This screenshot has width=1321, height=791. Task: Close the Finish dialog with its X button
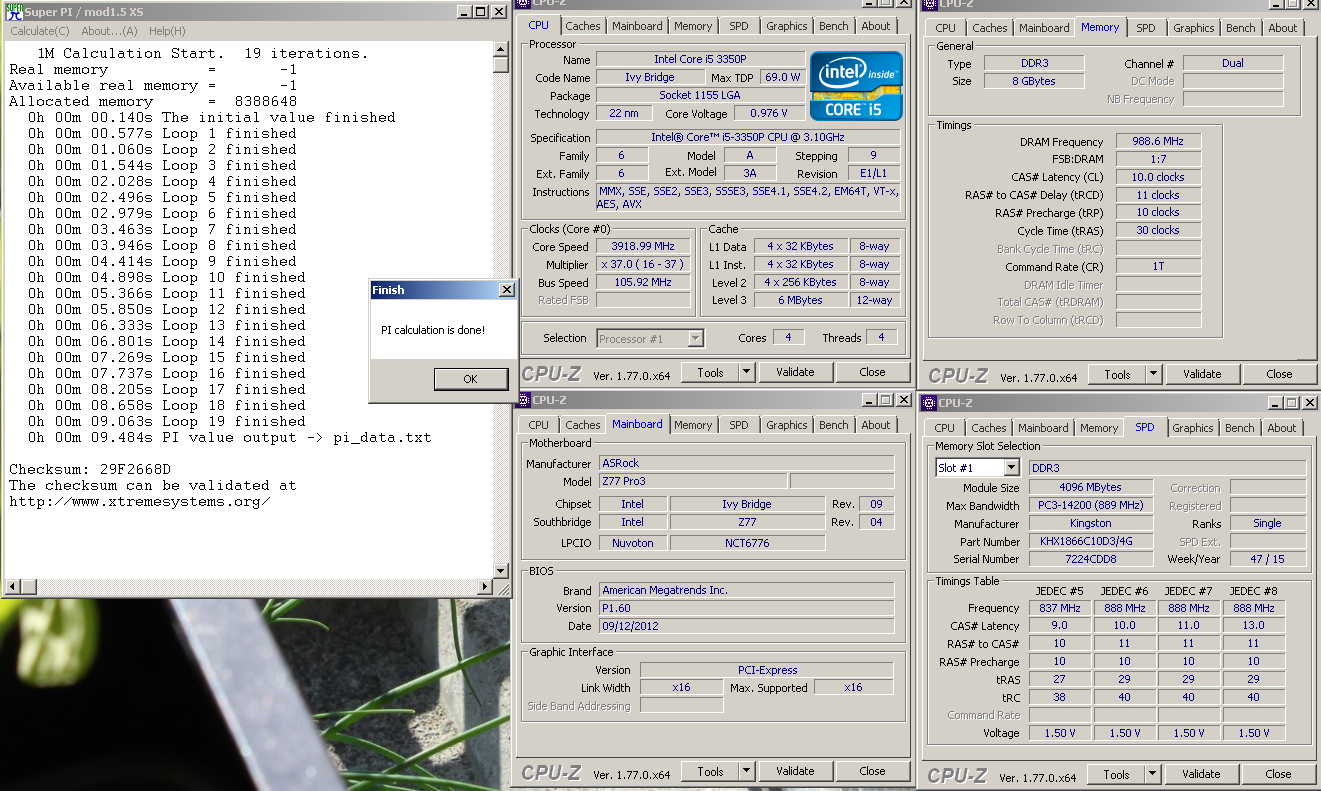(506, 290)
